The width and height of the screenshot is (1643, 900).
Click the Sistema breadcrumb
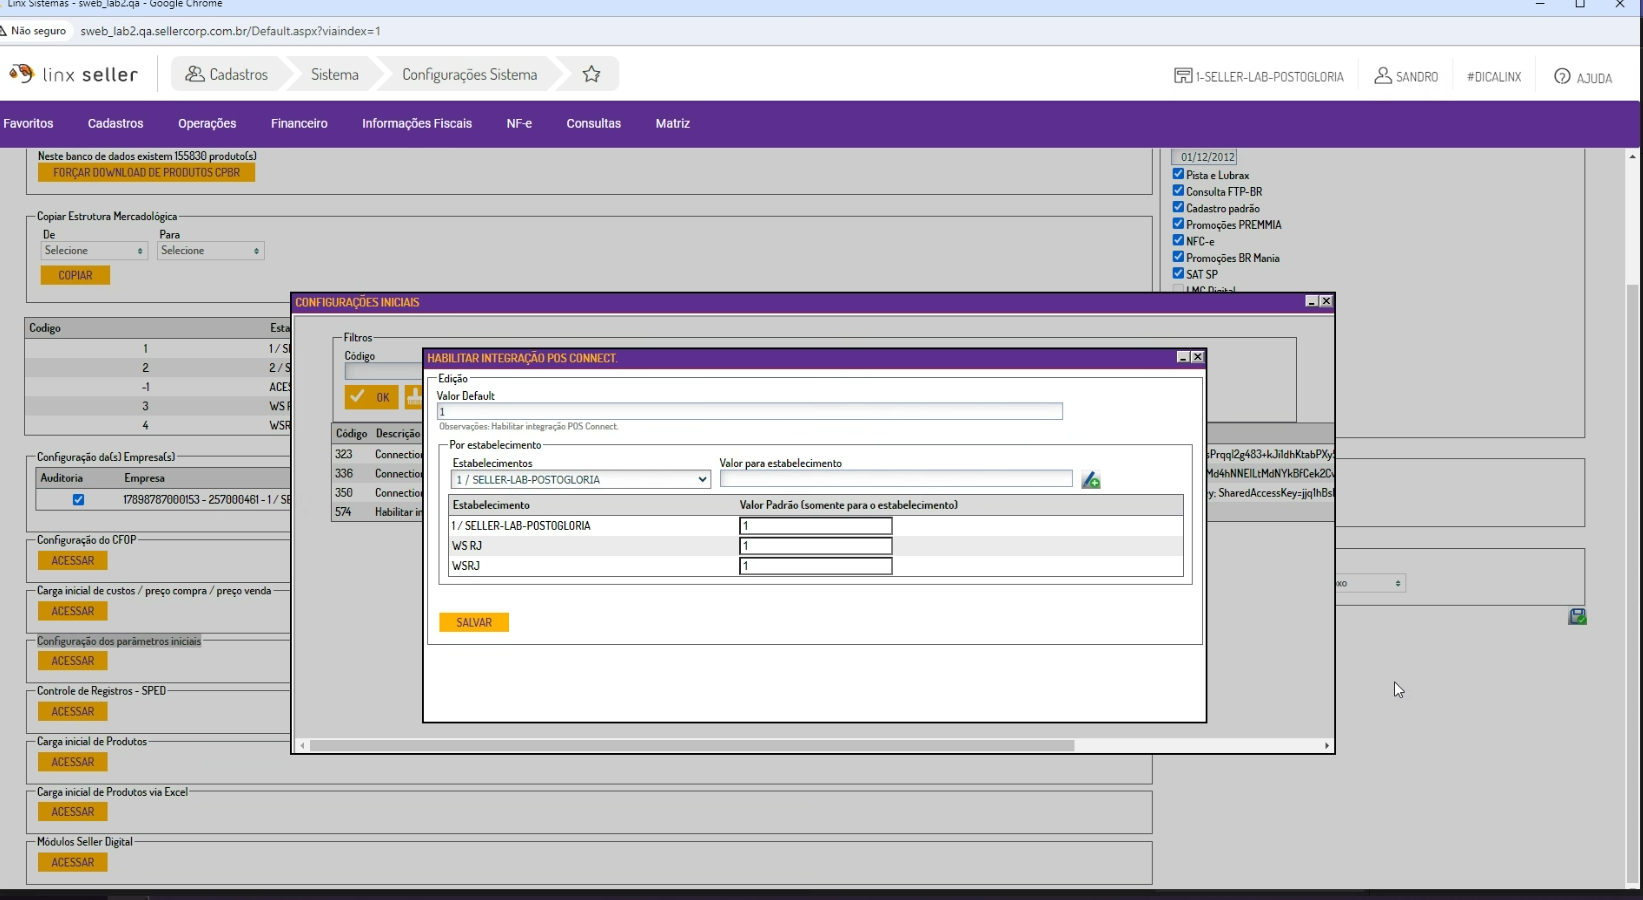334,74
